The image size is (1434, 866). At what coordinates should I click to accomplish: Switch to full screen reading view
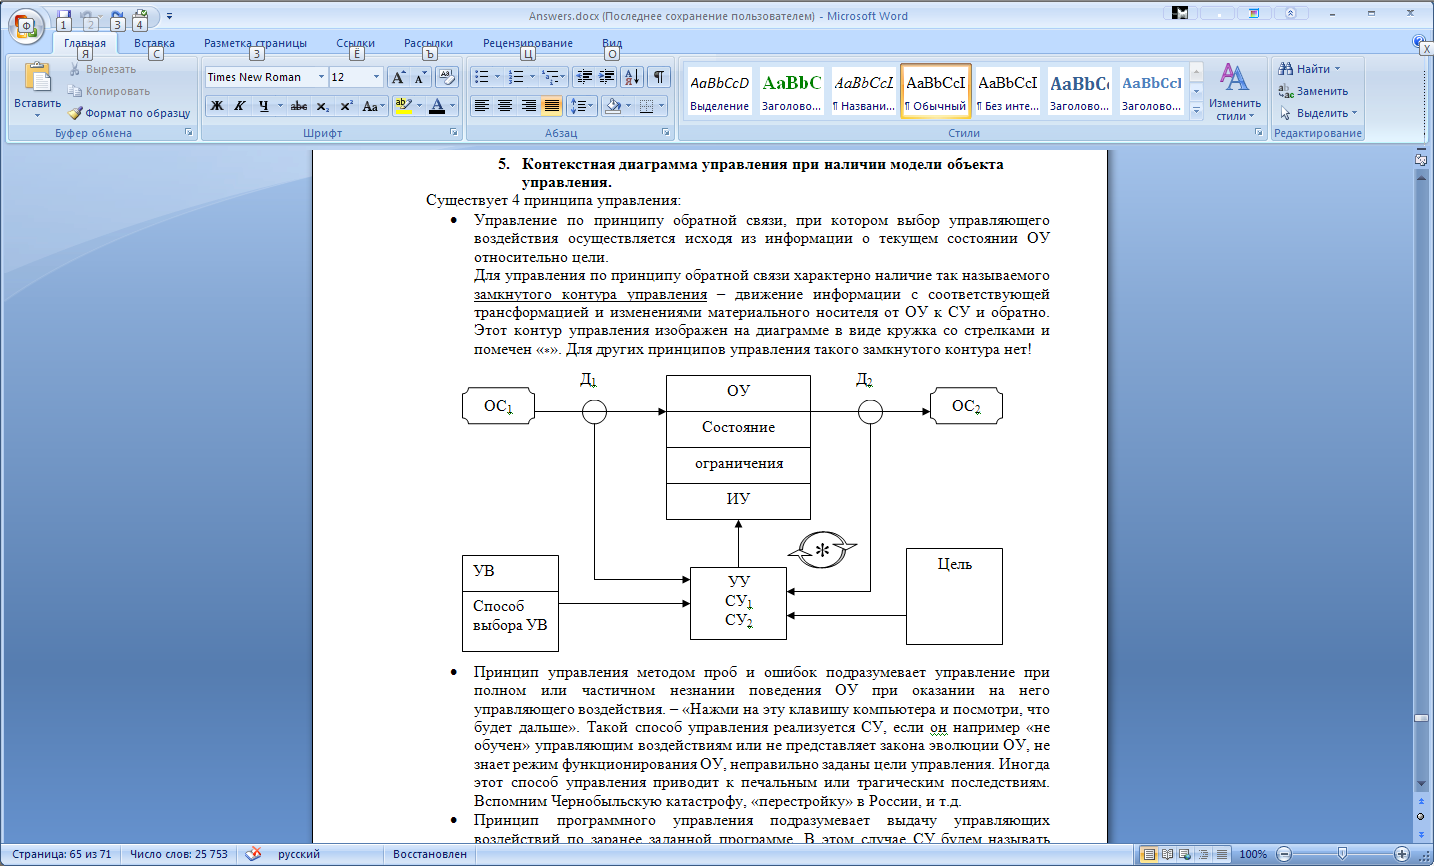(x=1167, y=854)
